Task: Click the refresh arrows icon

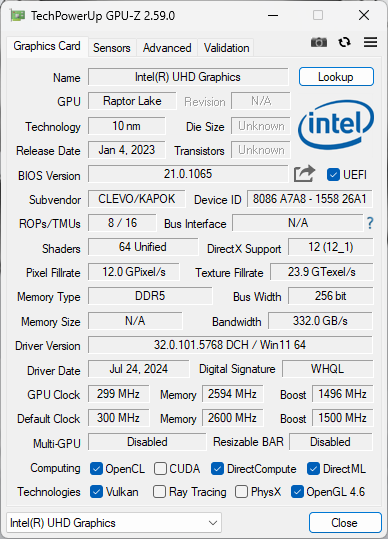Action: tap(344, 42)
